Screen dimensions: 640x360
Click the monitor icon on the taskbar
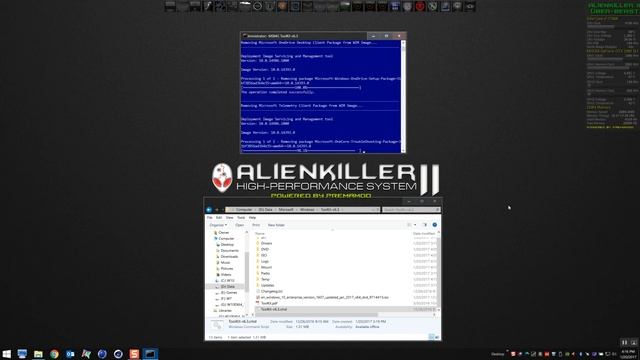[x=22, y=354]
